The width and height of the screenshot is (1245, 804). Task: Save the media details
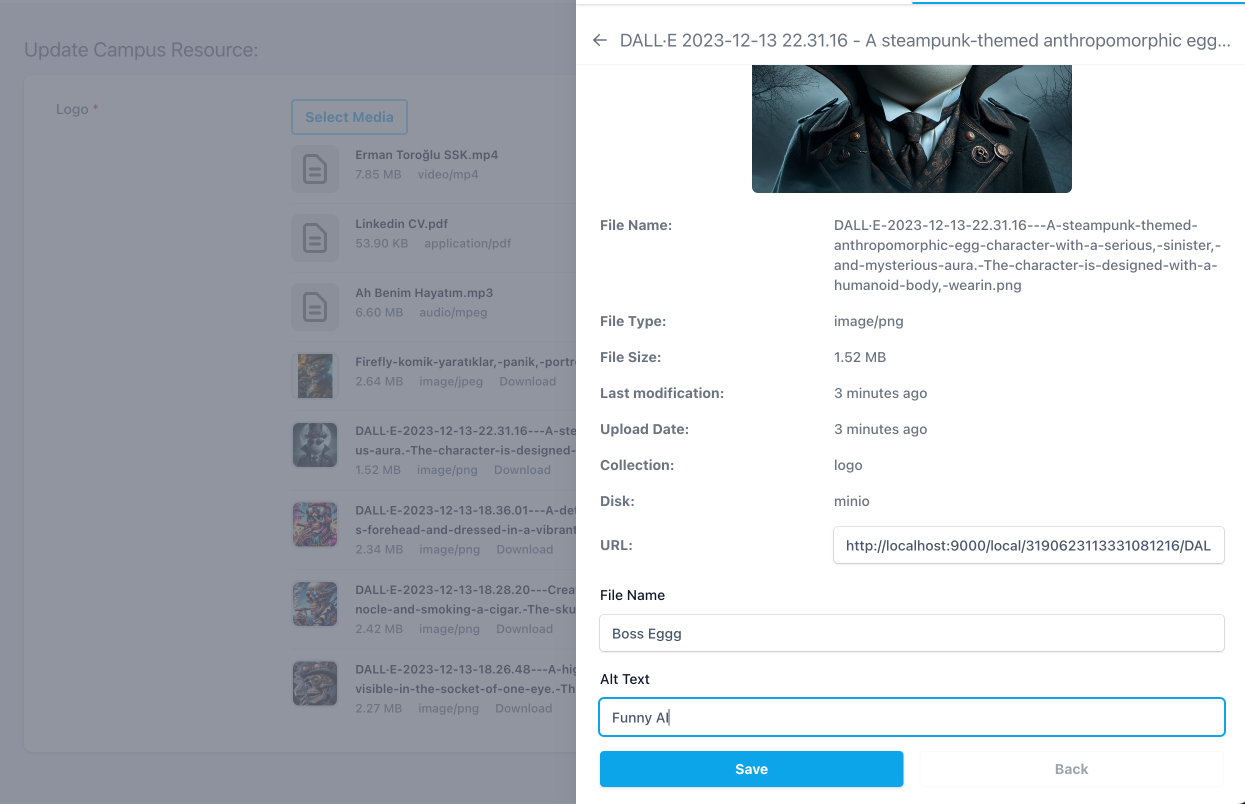click(751, 769)
